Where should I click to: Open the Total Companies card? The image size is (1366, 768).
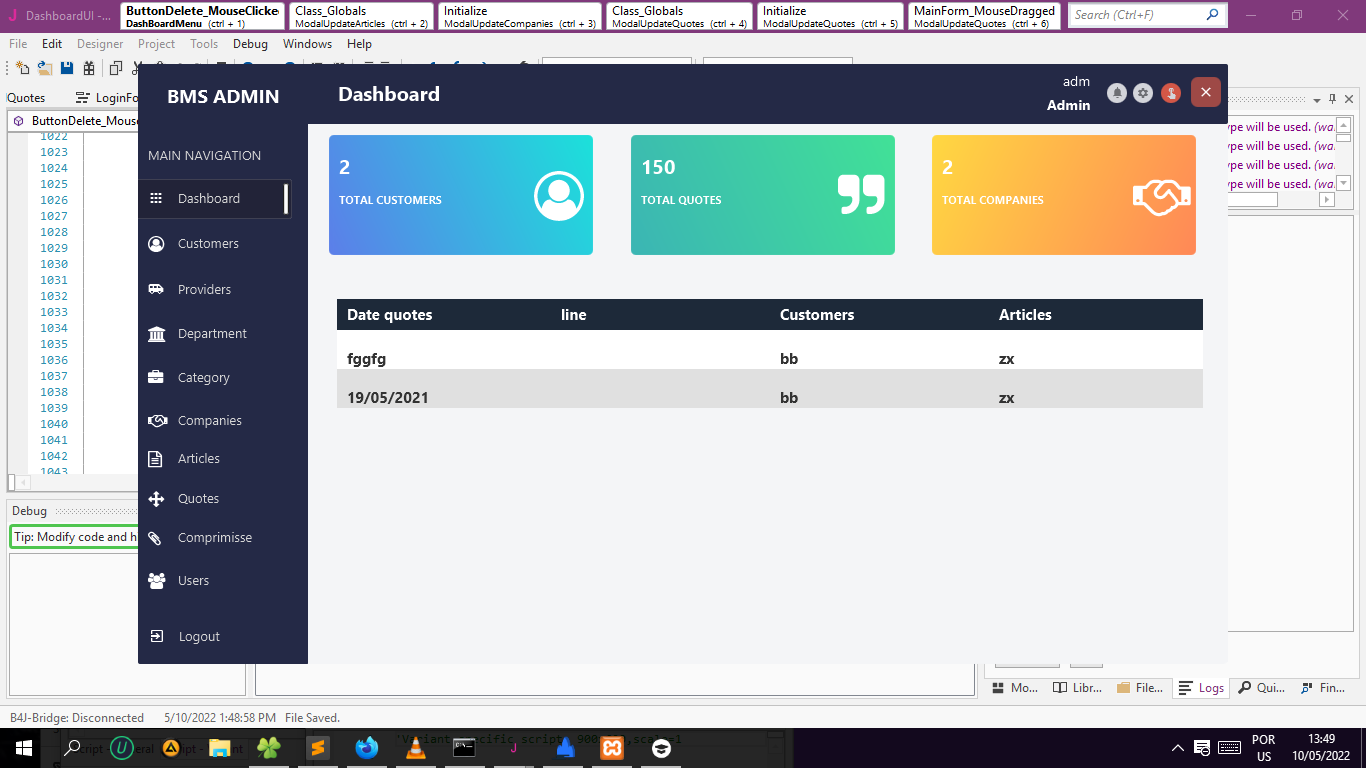click(1064, 195)
